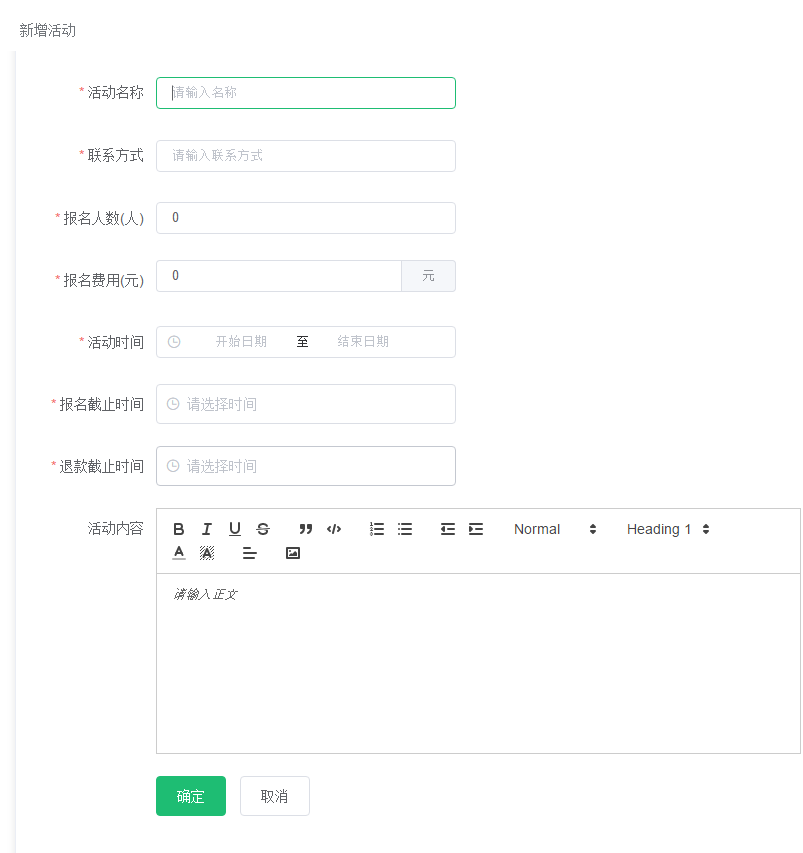Increase indent in the editor

pos(475,529)
